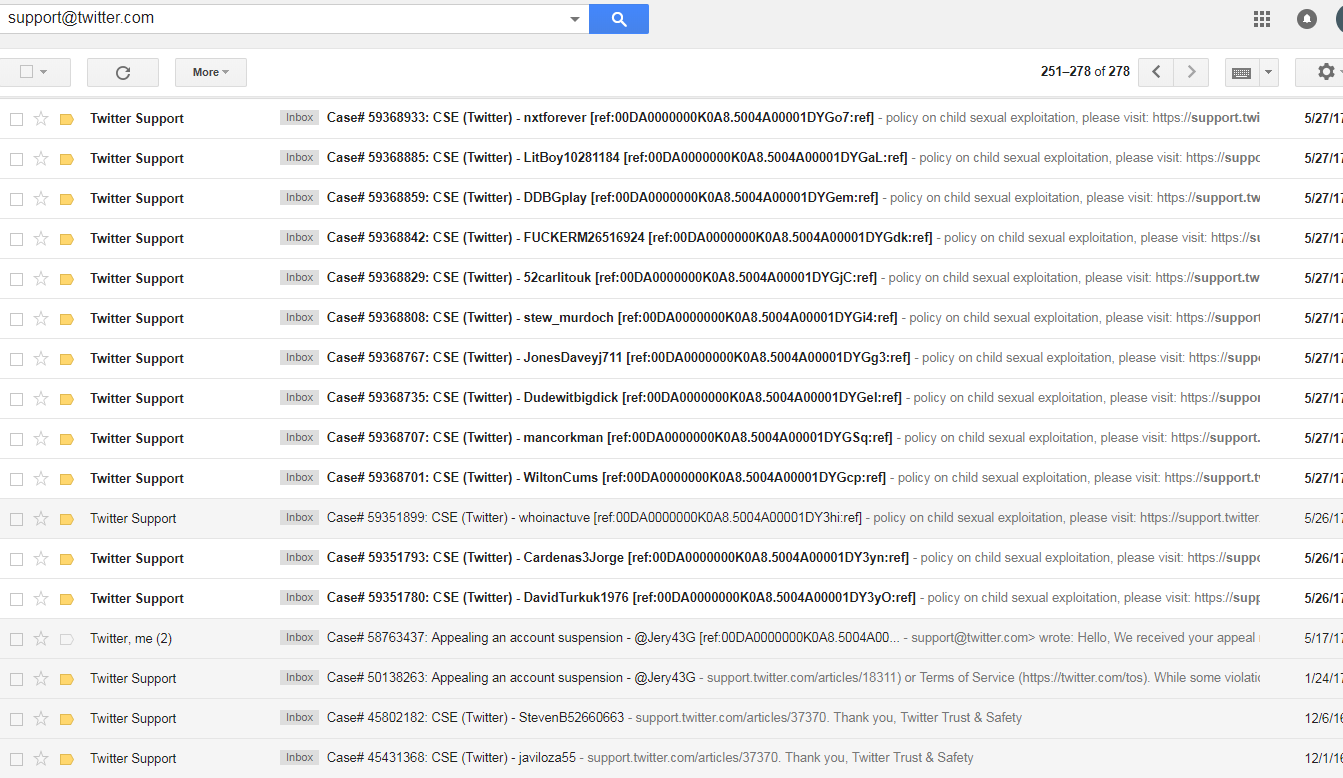Click the blue search magnifier button
This screenshot has width=1343, height=778.
[618, 19]
